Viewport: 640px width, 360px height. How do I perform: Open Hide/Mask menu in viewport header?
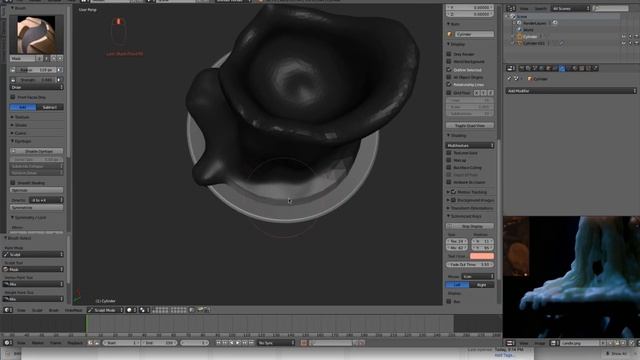tap(73, 310)
